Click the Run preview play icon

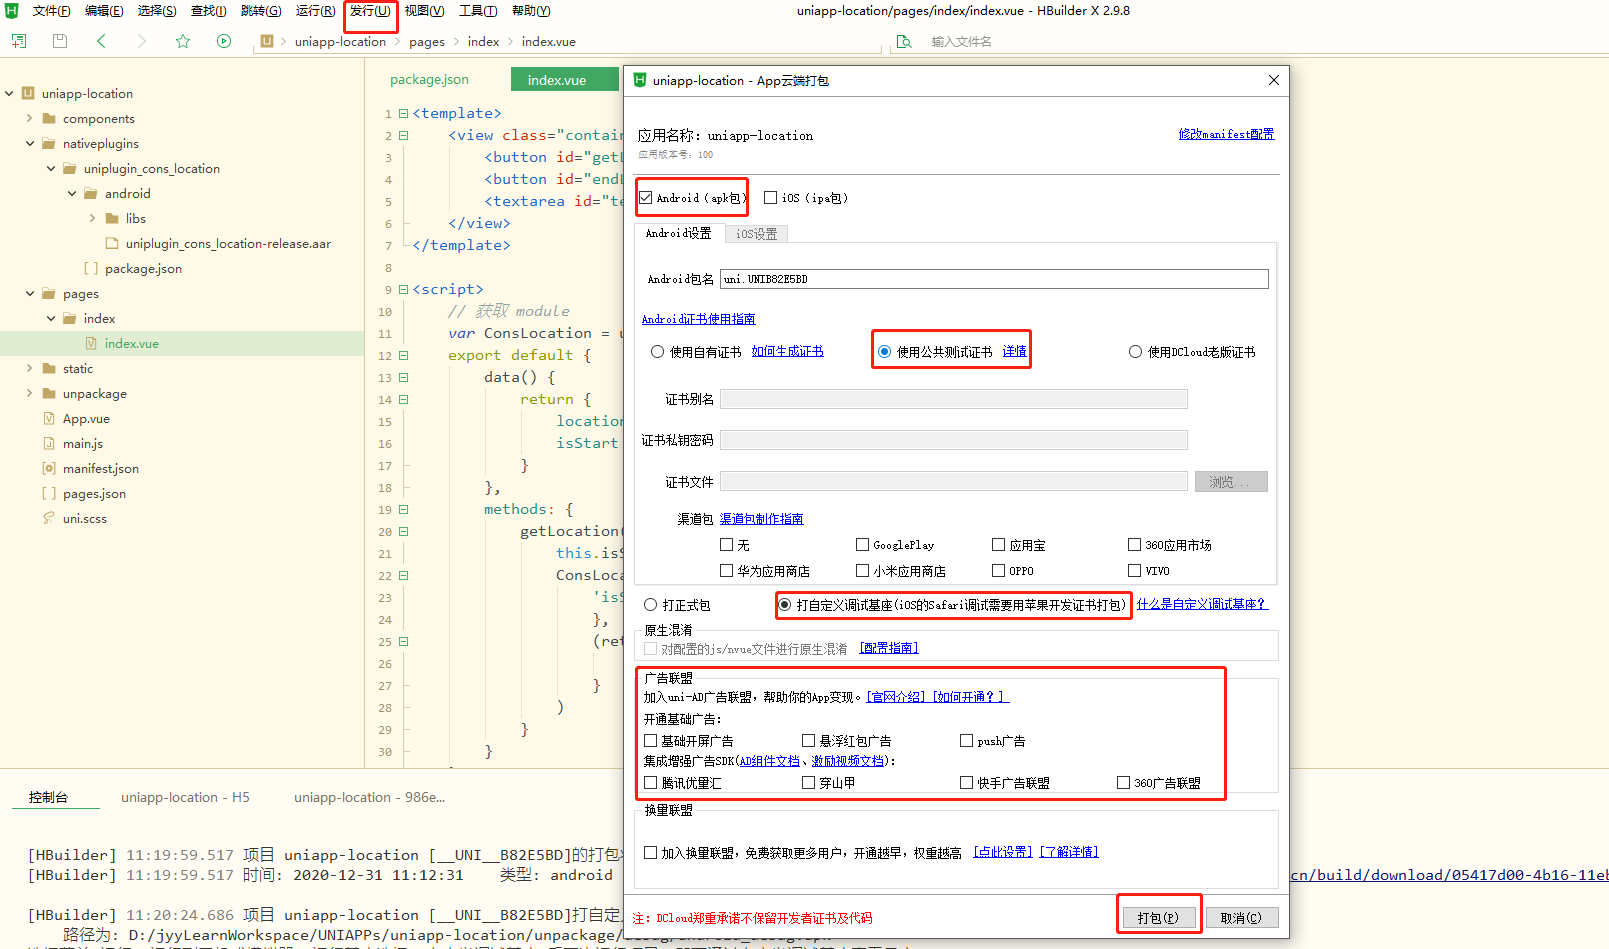(223, 41)
